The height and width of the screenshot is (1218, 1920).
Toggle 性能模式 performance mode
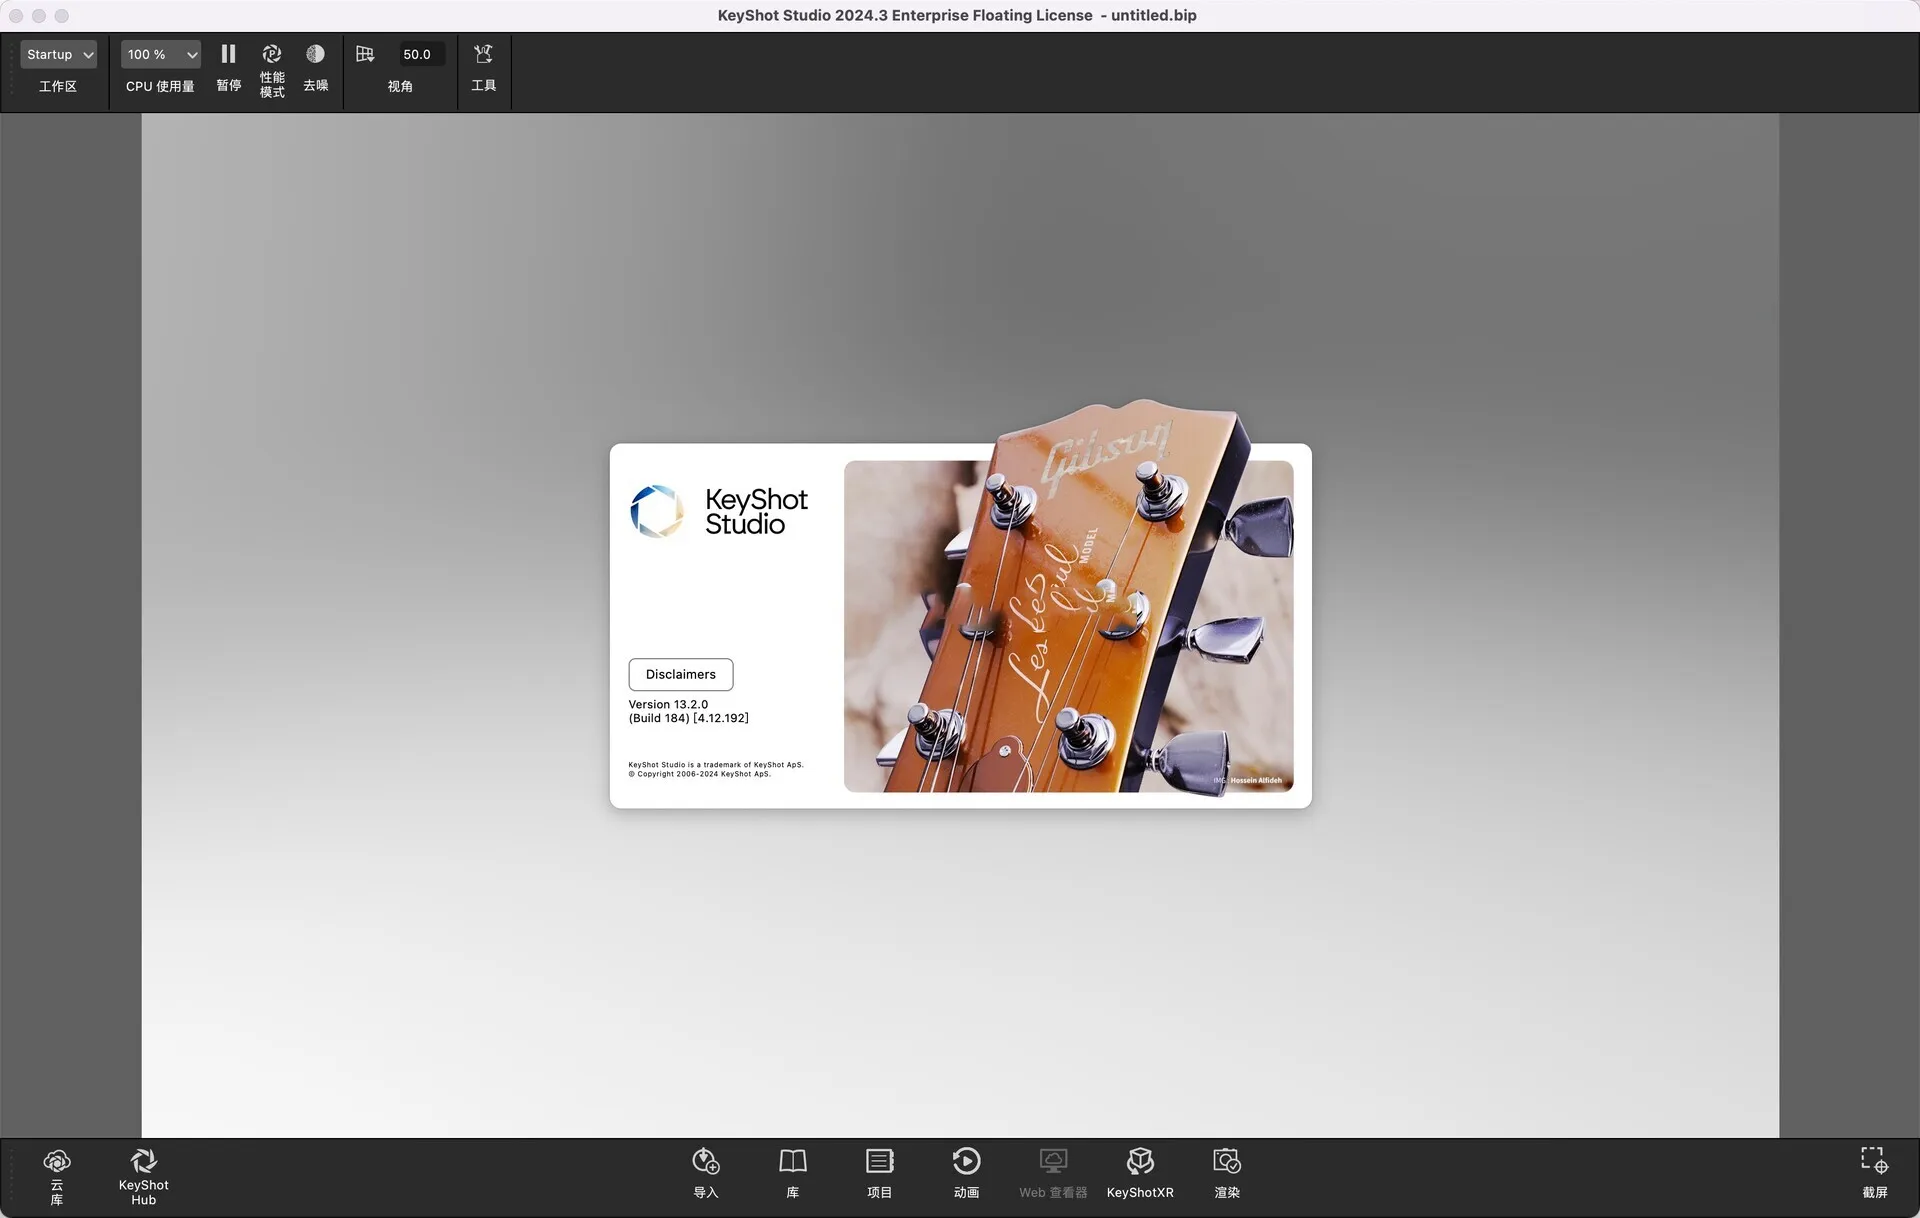[x=272, y=54]
